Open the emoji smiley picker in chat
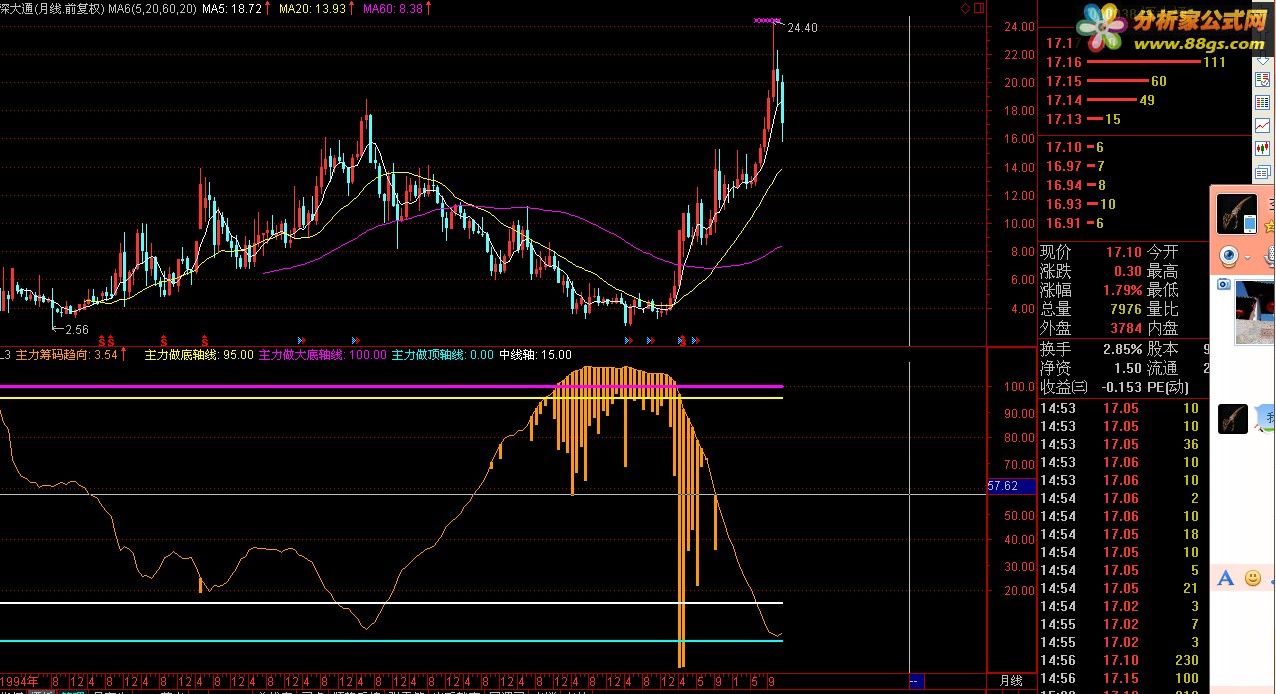This screenshot has height=694, width=1276. (1252, 578)
